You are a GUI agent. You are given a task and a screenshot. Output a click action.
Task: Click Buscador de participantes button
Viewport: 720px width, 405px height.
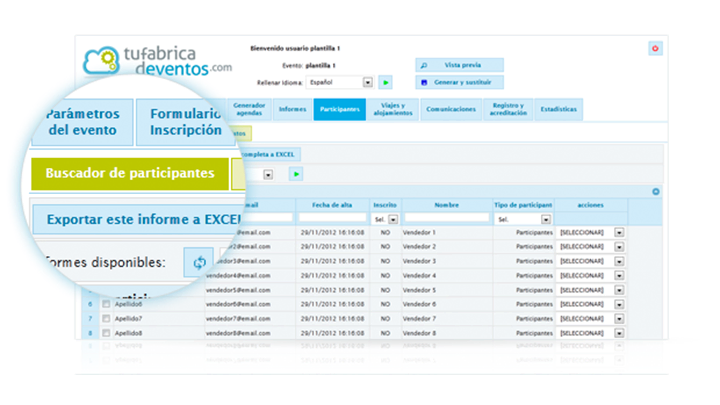point(129,173)
